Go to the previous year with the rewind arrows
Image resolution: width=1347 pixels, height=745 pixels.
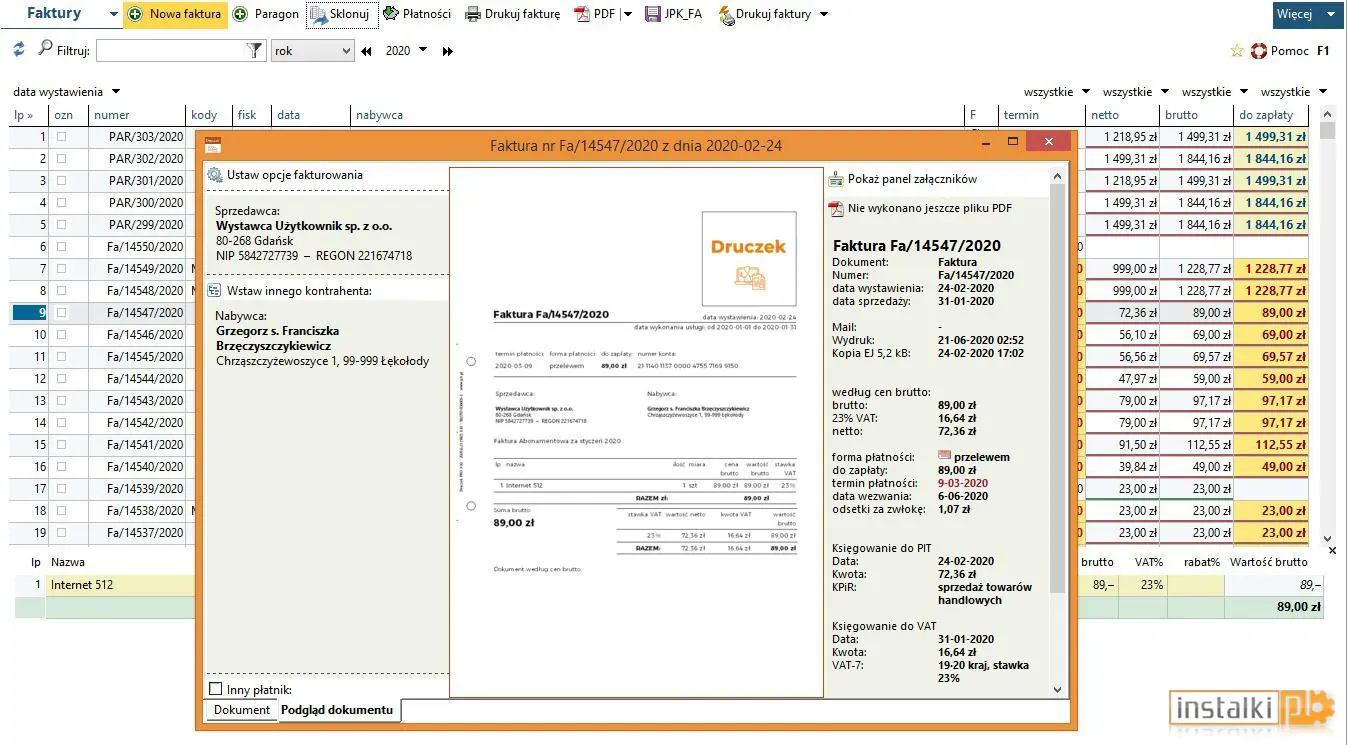(x=367, y=51)
